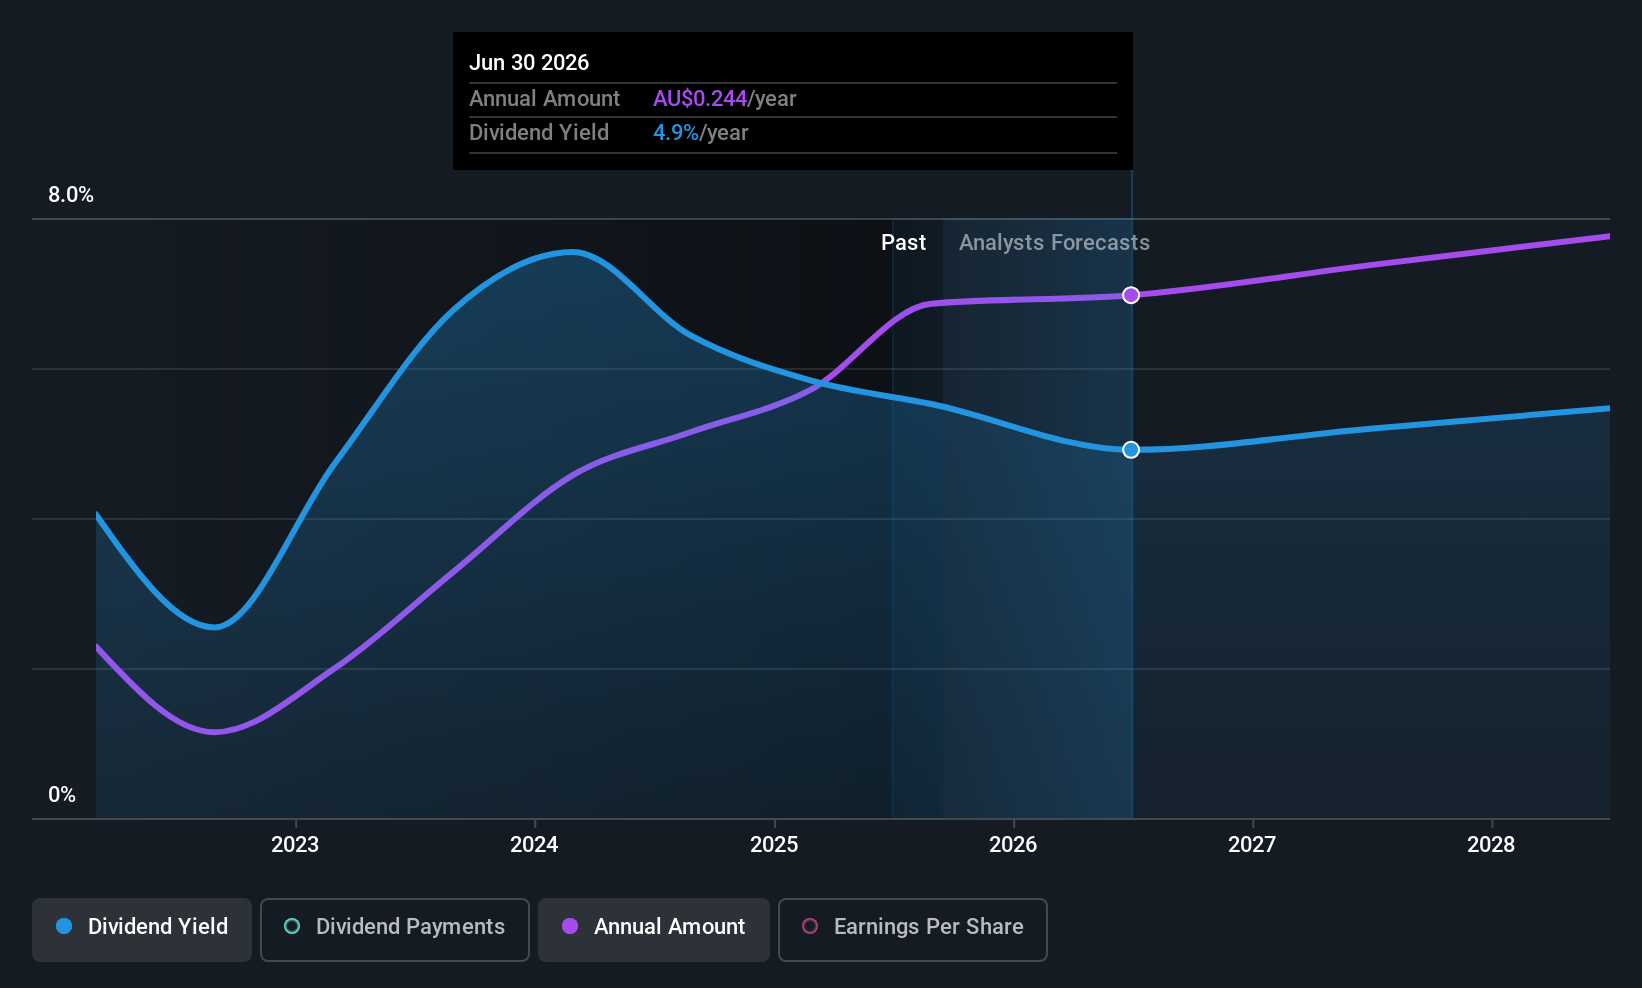The image size is (1642, 988).
Task: Click the 2028 axis label
Action: 1491,845
